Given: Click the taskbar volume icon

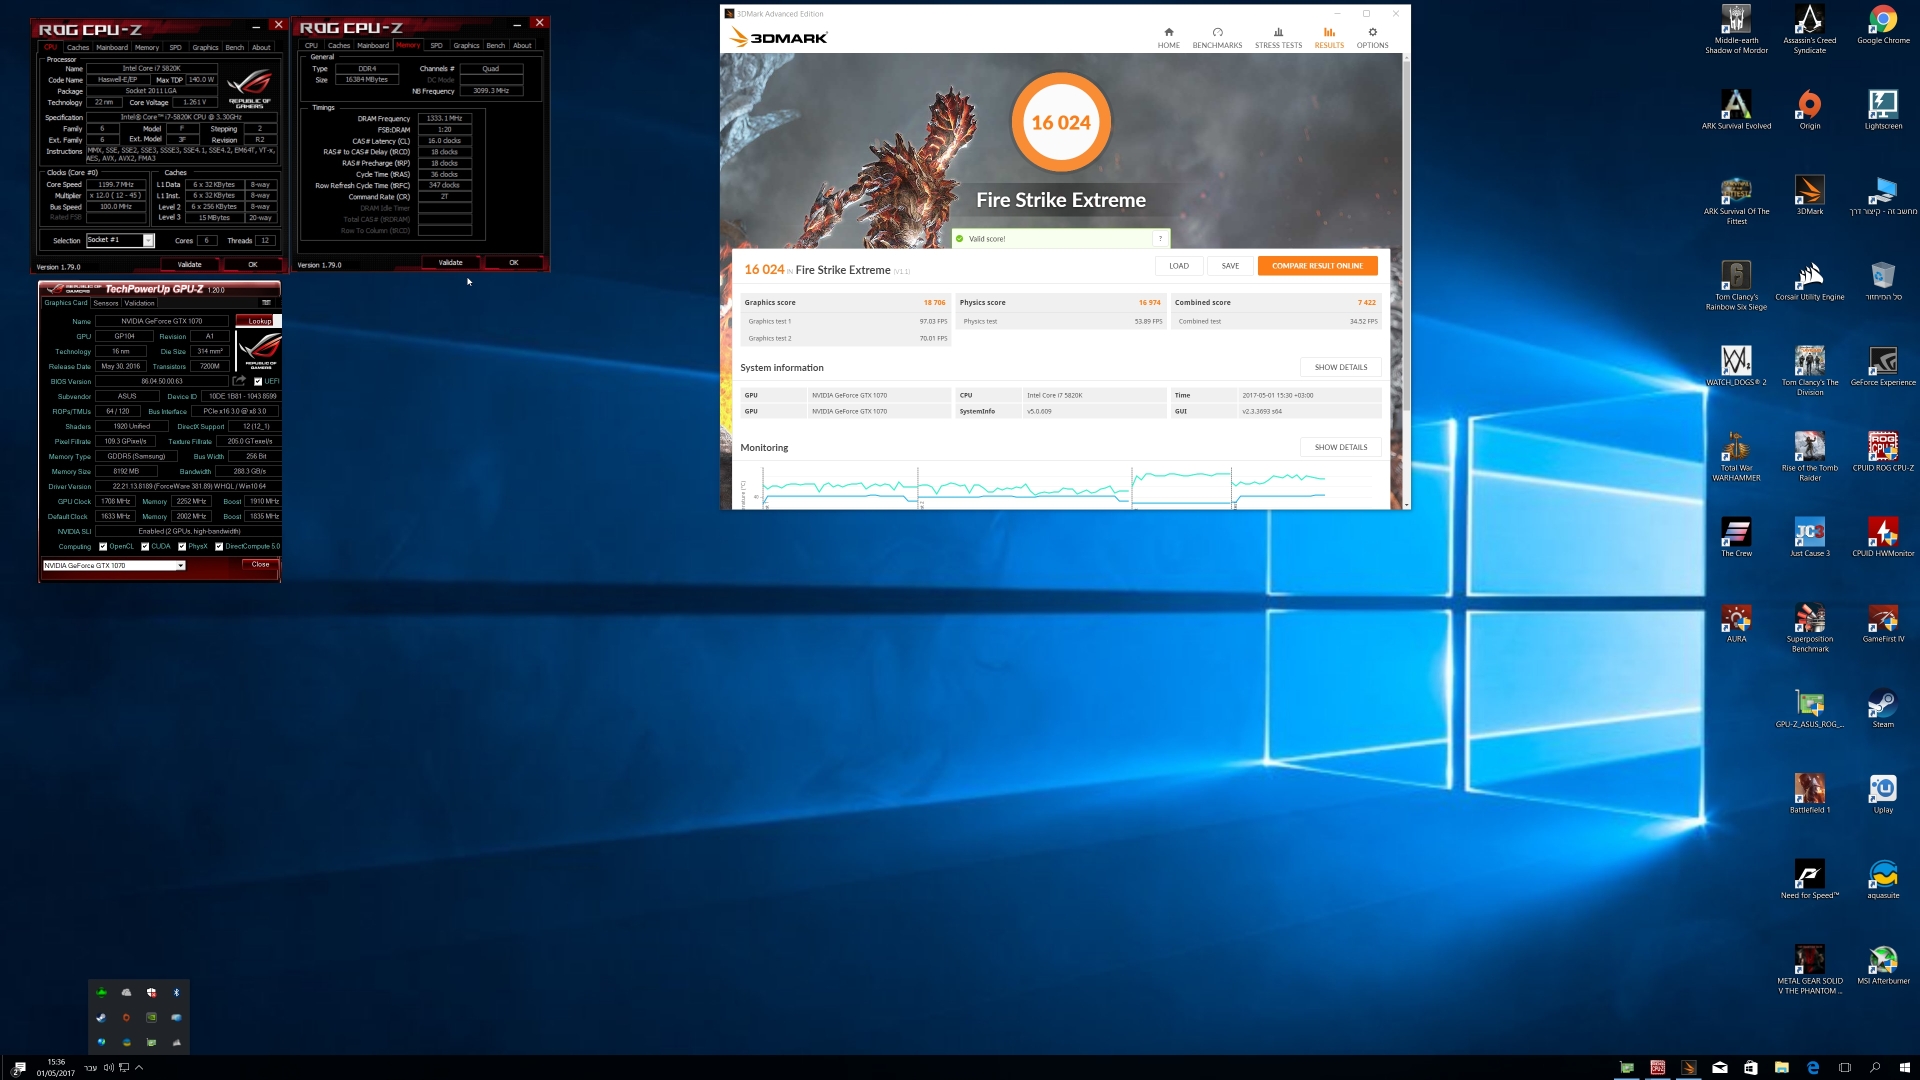Looking at the screenshot, I should pos(108,1068).
